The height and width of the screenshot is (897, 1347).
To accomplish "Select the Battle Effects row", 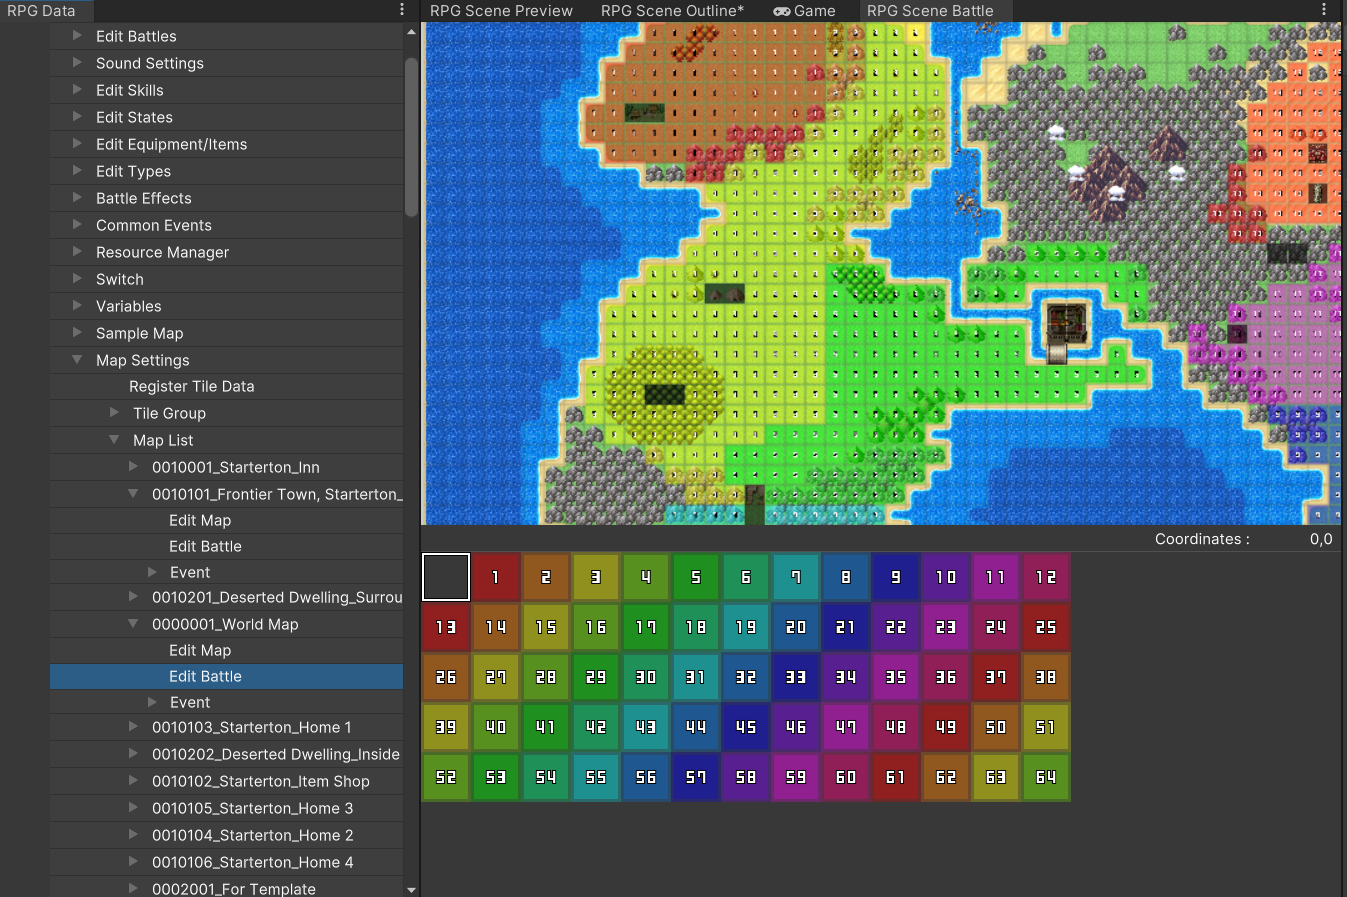I will 226,198.
